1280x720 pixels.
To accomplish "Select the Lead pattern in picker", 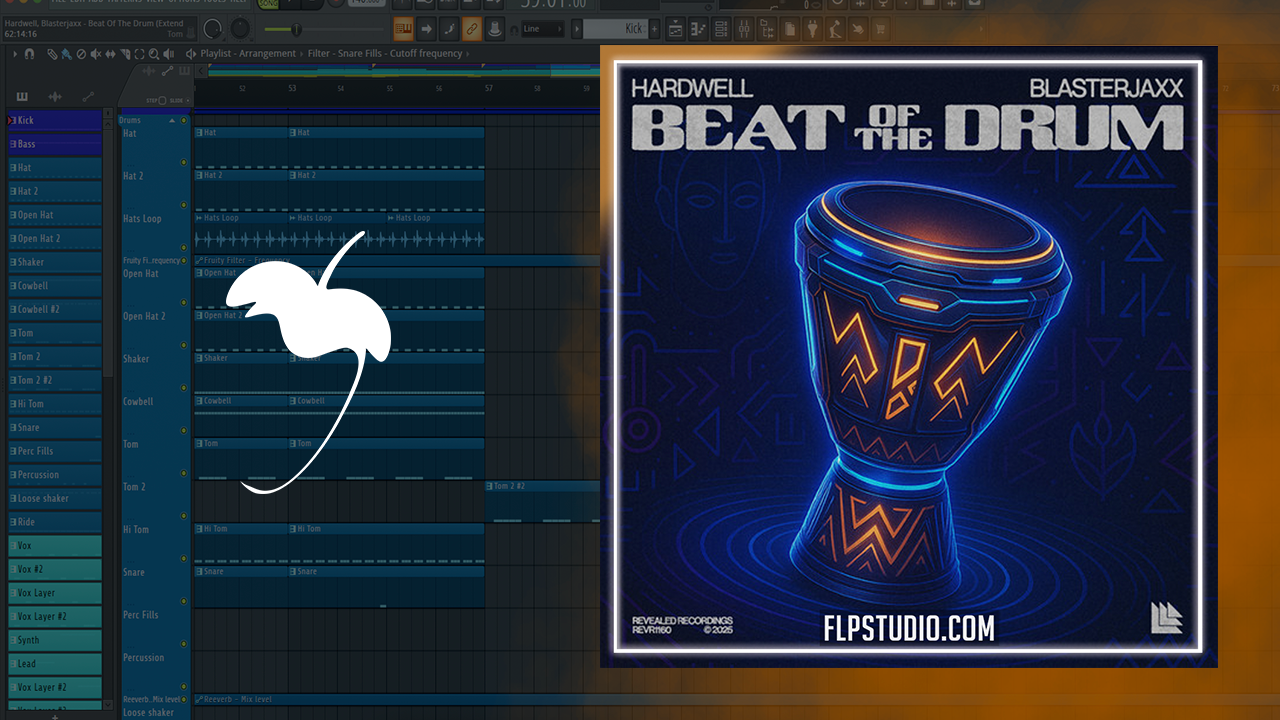I will [55, 664].
